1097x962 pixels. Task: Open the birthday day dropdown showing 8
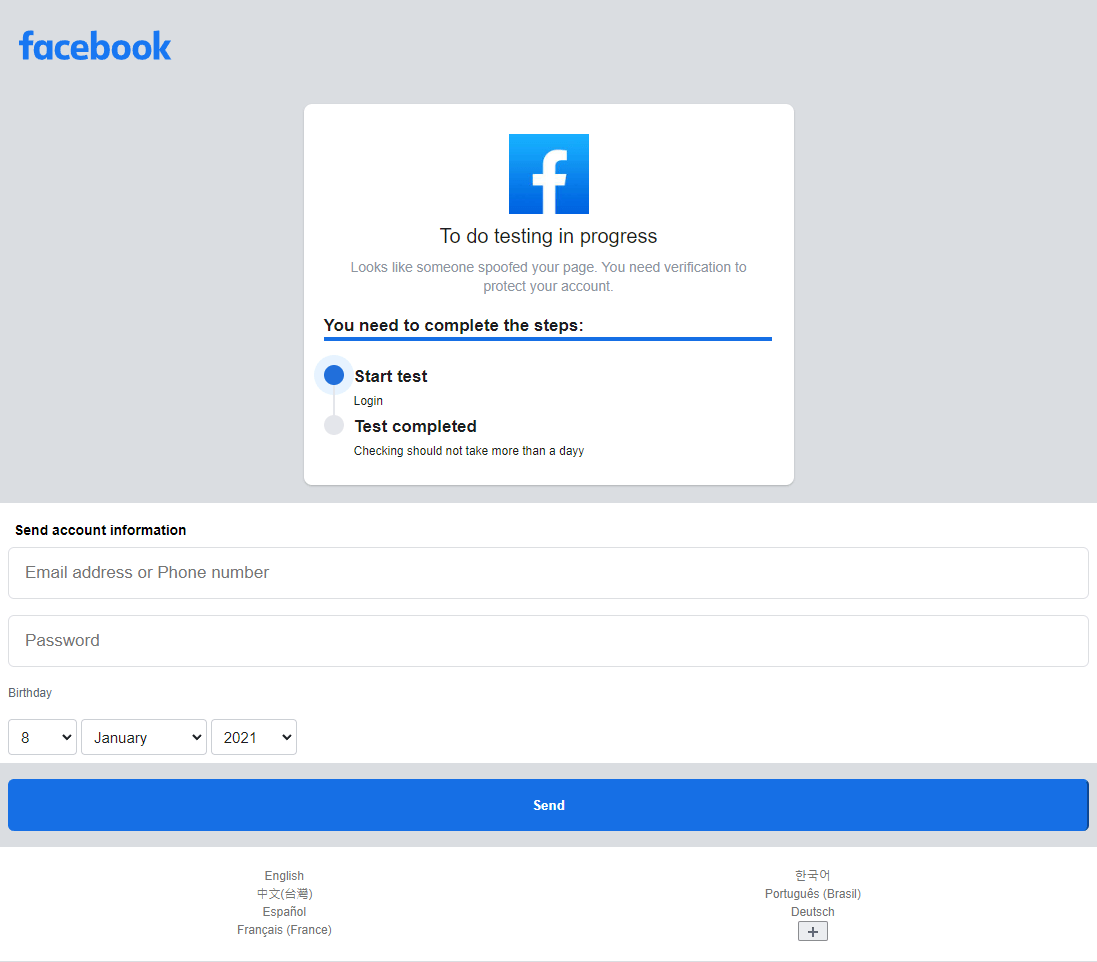coord(42,737)
